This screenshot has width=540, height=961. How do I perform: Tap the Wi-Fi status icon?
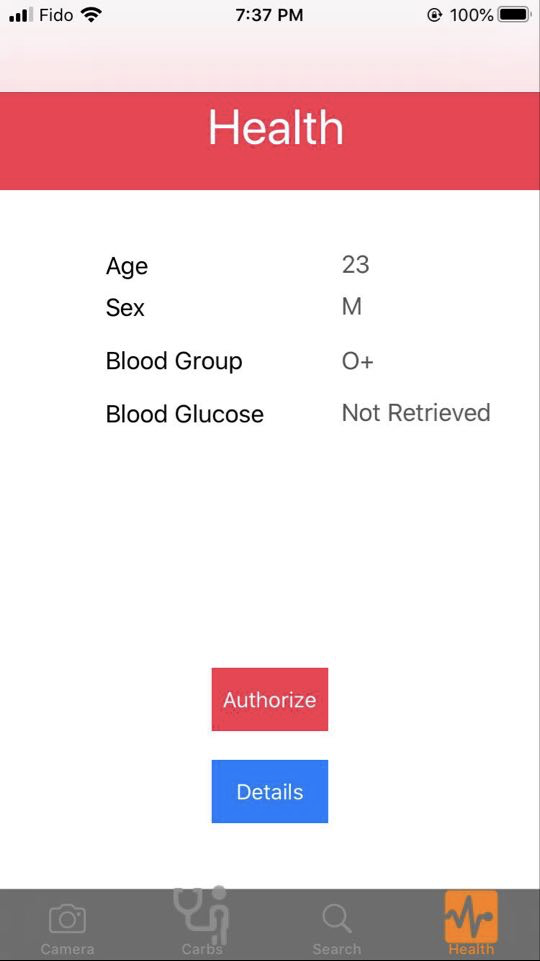point(91,15)
